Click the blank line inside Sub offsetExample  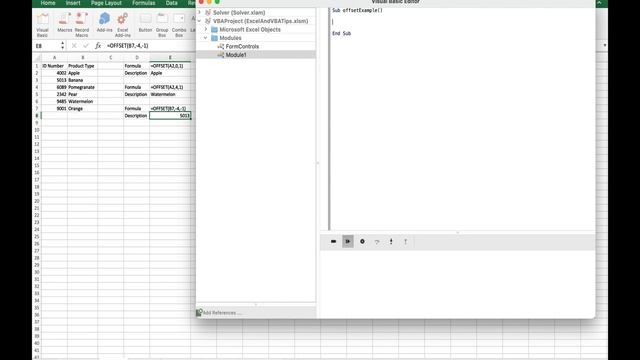[461, 22]
